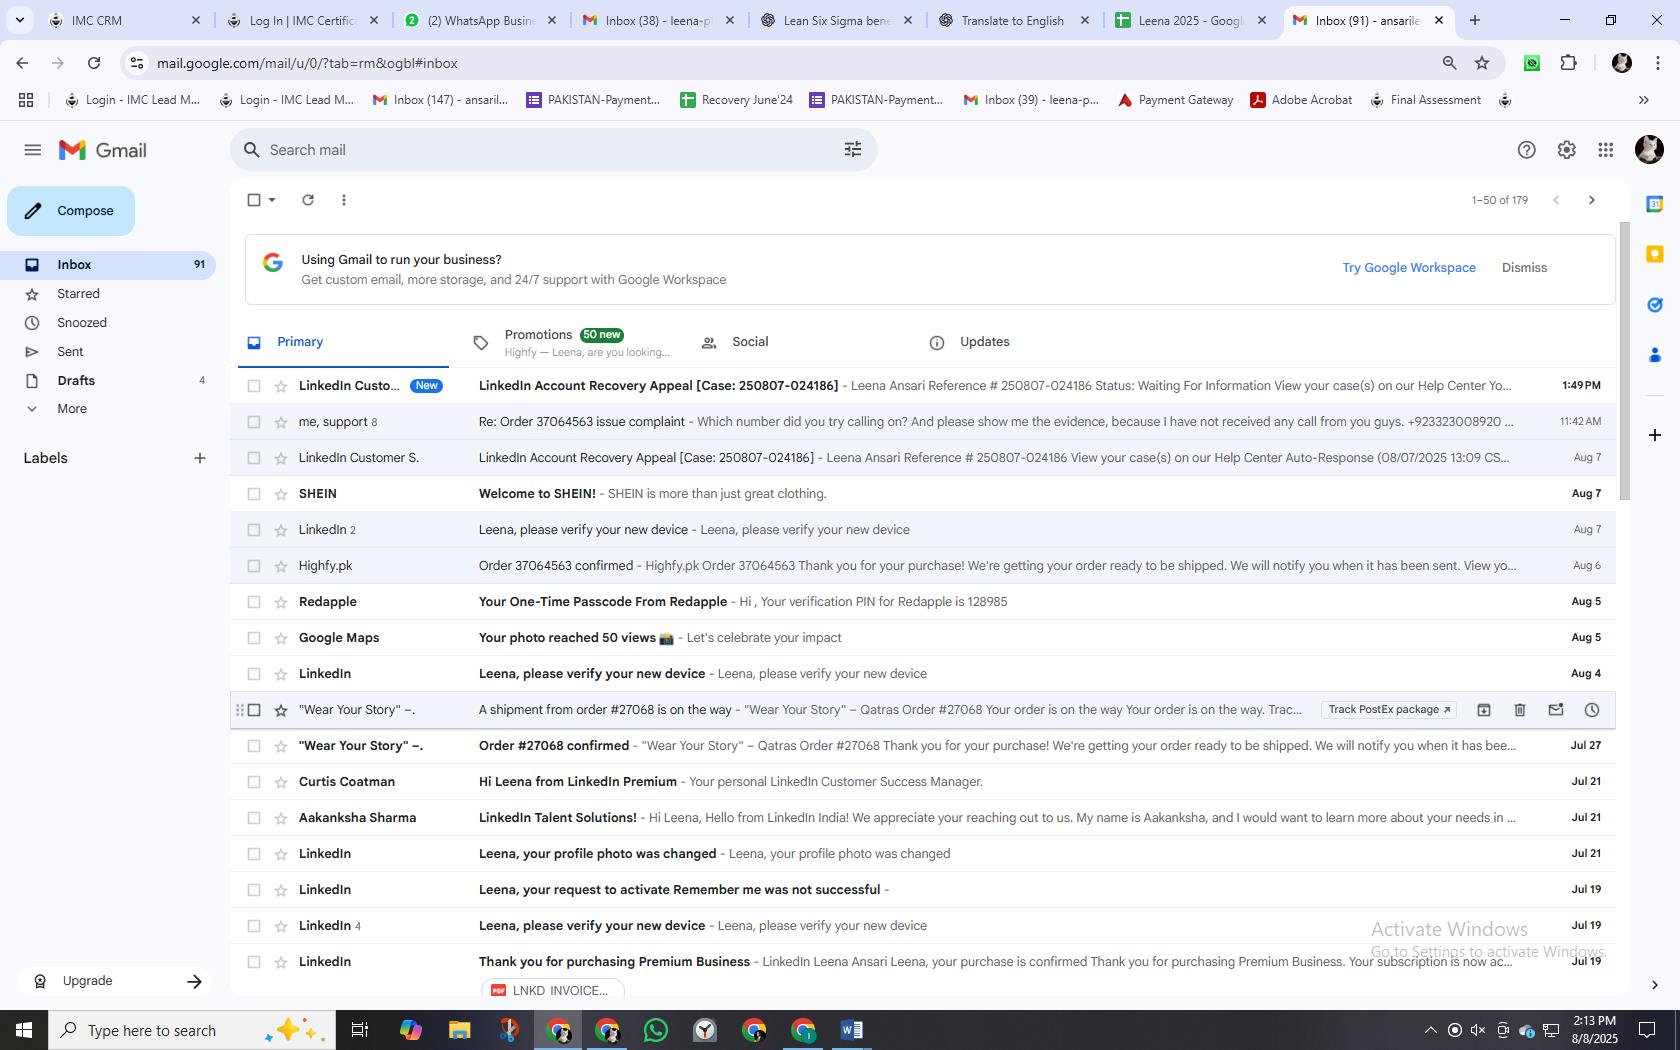Show more bookmarks chevron
Screen dimensions: 1680x1050
[1643, 100]
